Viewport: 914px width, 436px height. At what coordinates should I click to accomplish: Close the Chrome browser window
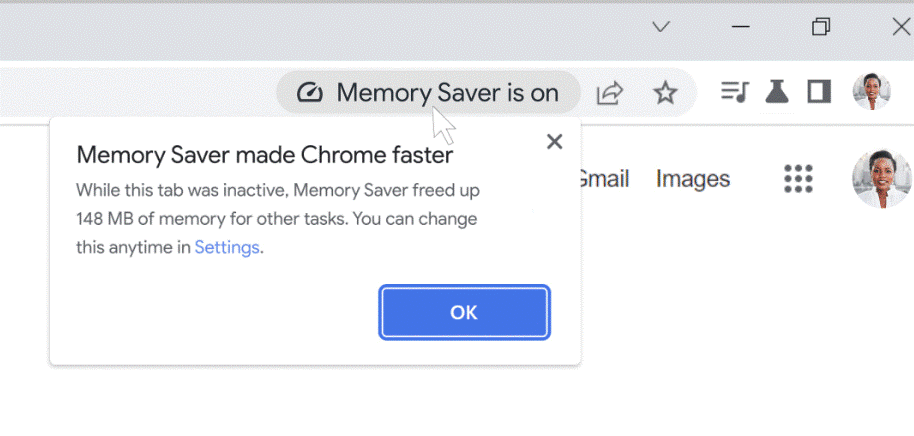(900, 27)
